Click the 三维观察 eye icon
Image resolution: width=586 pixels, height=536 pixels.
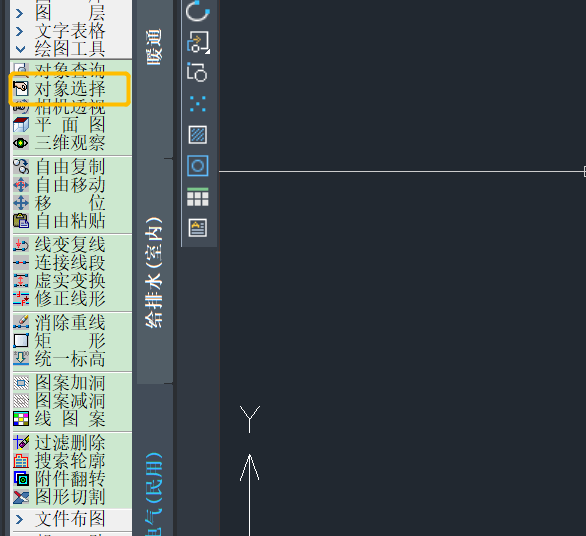coord(21,143)
